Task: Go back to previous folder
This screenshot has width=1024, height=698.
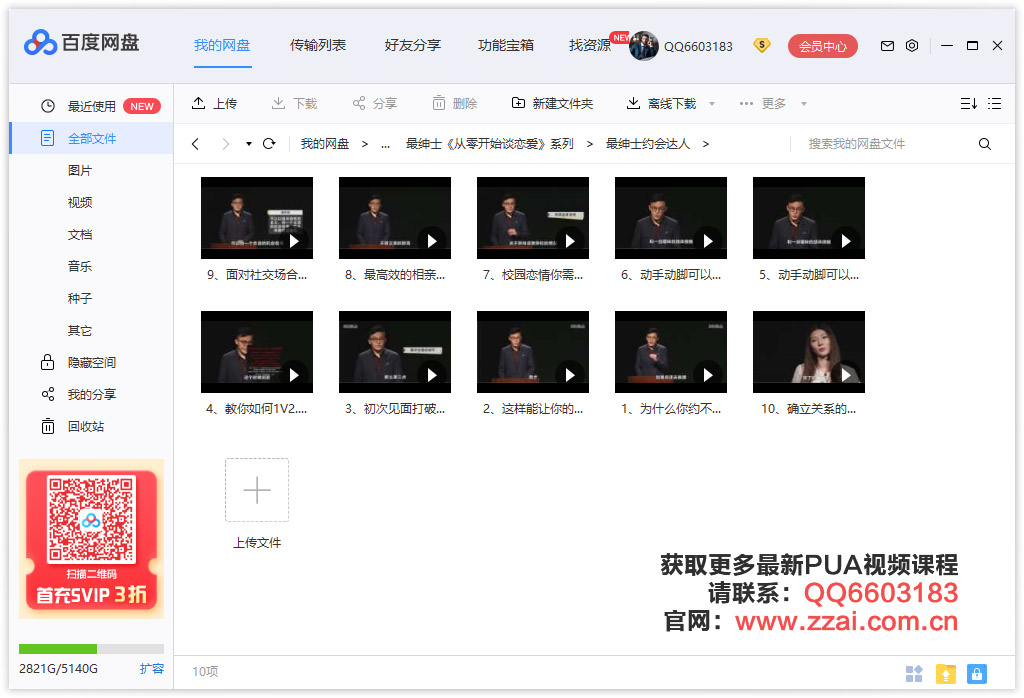Action: (x=195, y=144)
